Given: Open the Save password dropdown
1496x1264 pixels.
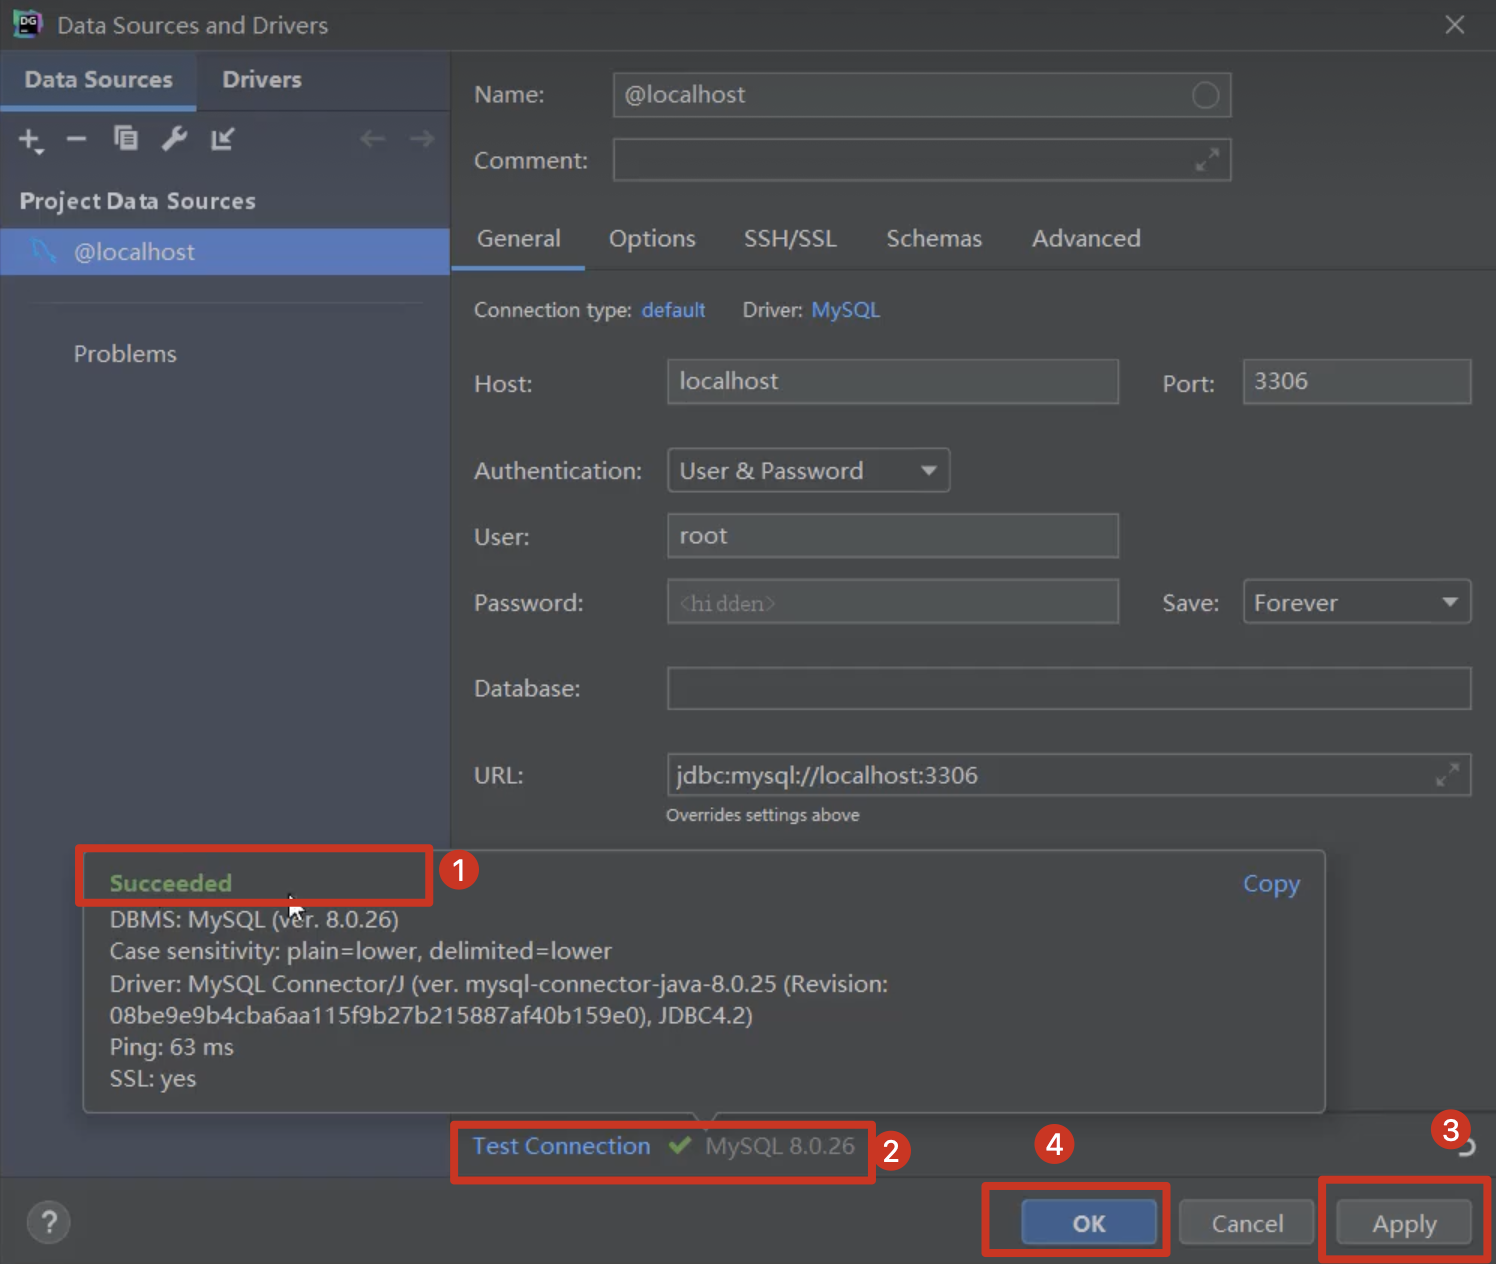Looking at the screenshot, I should [1356, 602].
